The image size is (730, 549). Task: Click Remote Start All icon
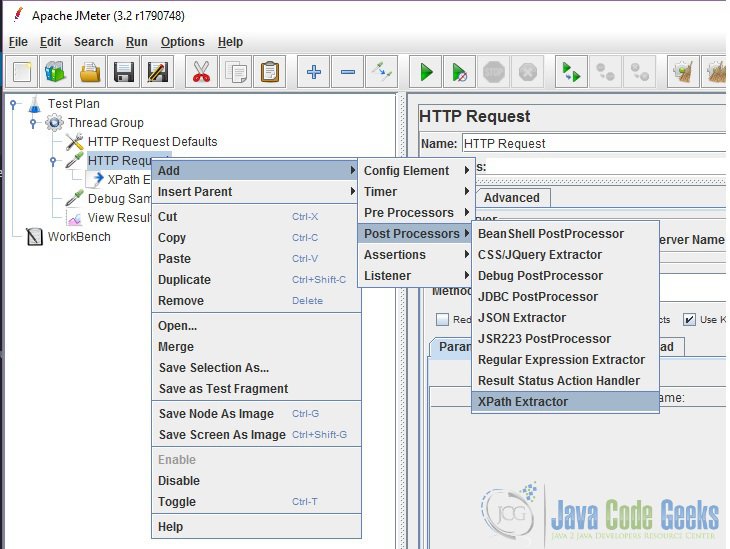coord(571,72)
